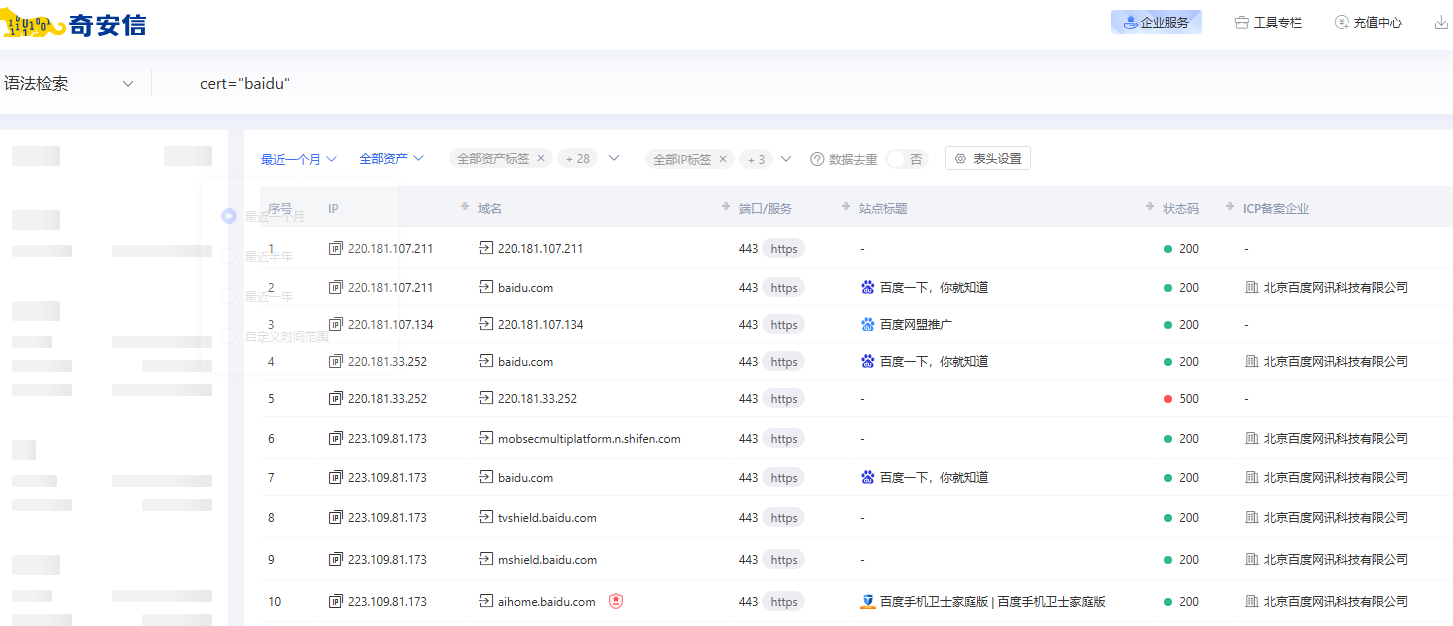Click the red shield badge after aihome.baidu.com

[616, 601]
